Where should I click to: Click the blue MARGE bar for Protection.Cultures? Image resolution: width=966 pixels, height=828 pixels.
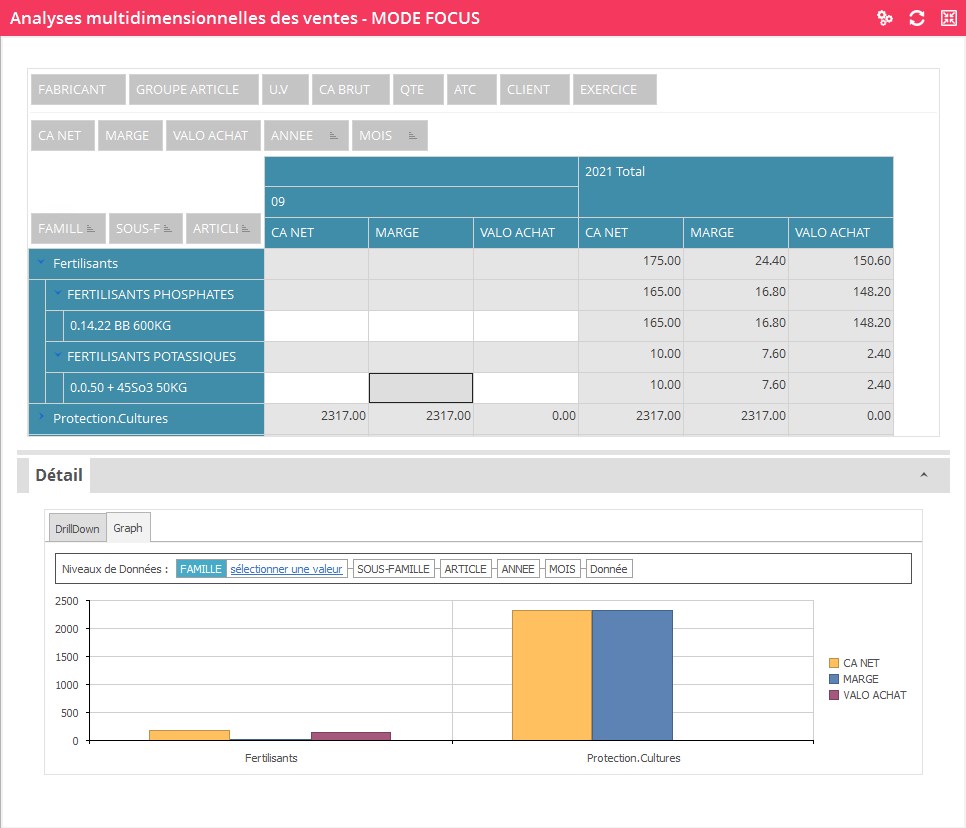[632, 675]
